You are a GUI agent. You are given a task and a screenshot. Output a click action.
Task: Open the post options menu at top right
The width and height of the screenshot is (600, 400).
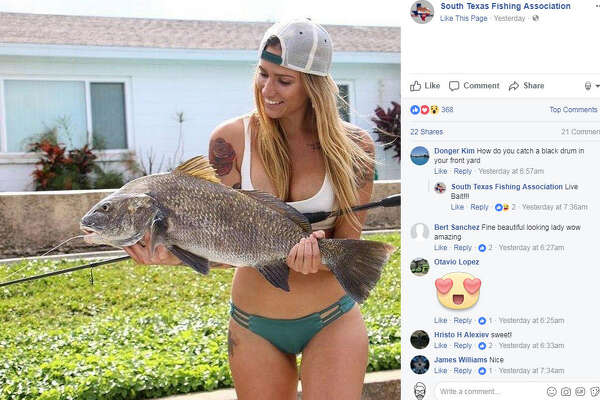tap(597, 6)
